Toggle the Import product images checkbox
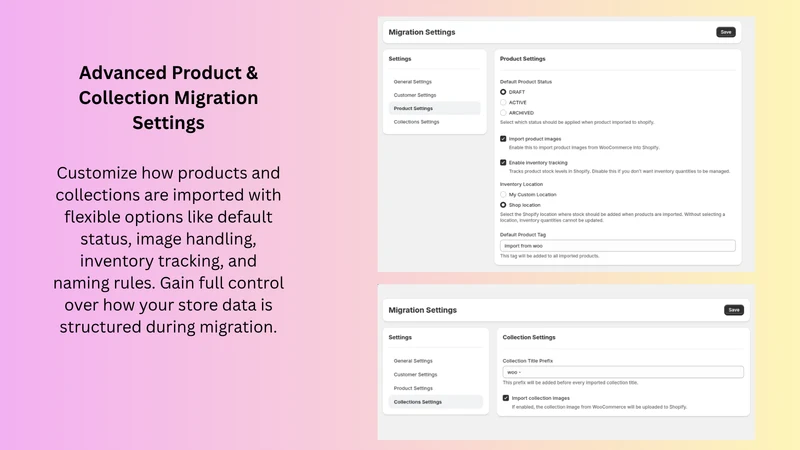This screenshot has height=450, width=800. (503, 139)
